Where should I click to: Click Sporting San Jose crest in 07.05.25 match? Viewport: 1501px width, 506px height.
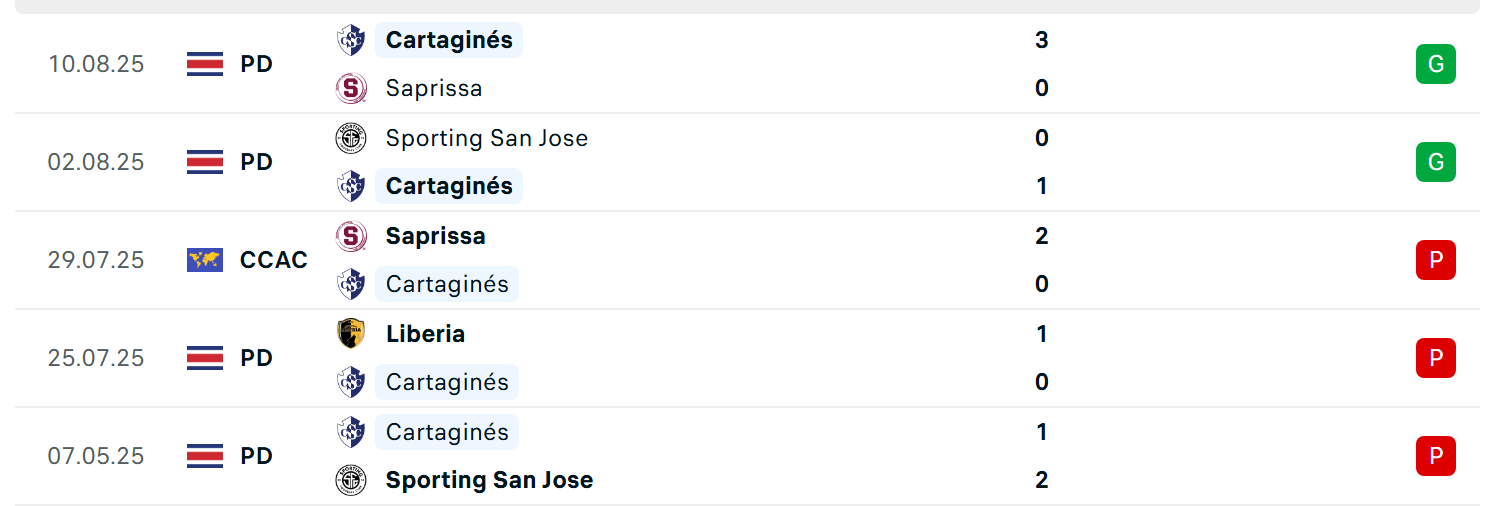351,480
